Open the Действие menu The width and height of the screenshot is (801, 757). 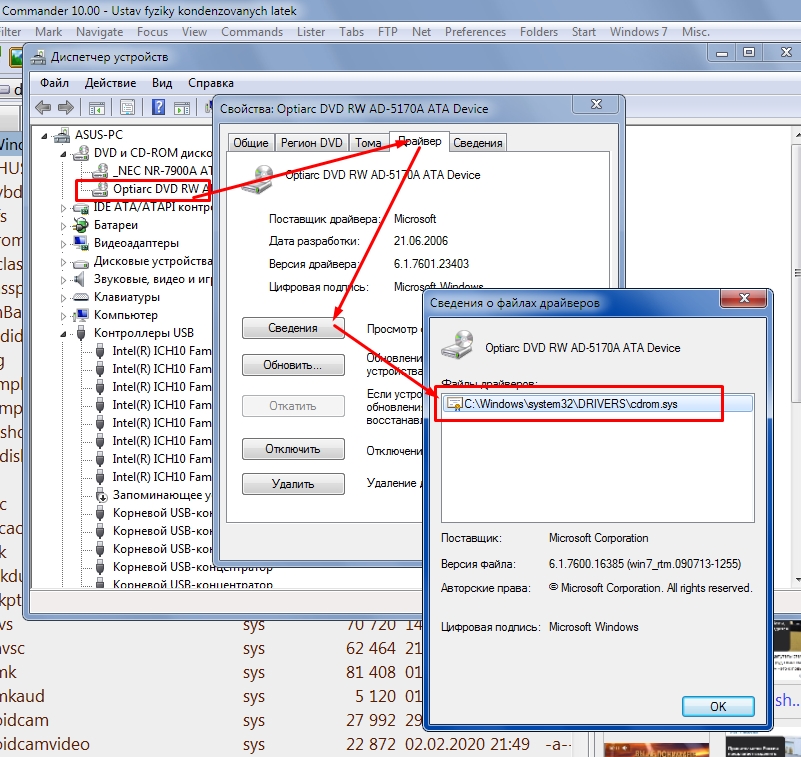coord(110,83)
